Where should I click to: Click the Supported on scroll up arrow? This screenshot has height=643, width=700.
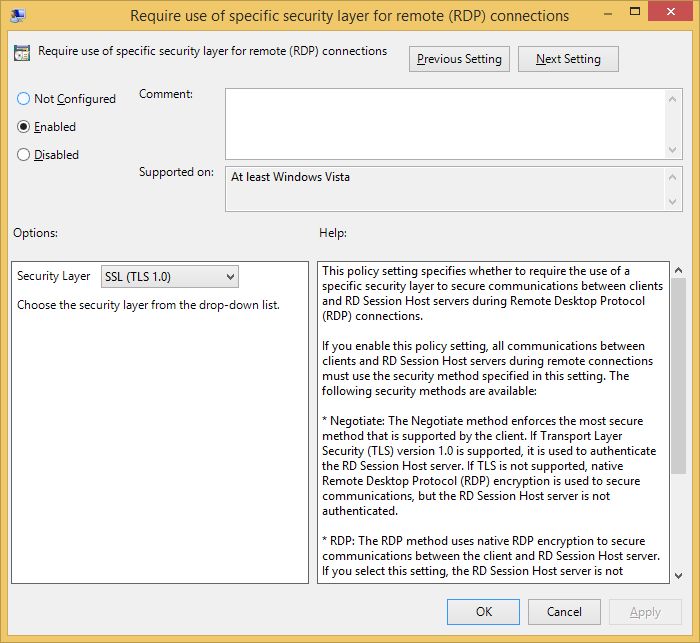(x=673, y=177)
